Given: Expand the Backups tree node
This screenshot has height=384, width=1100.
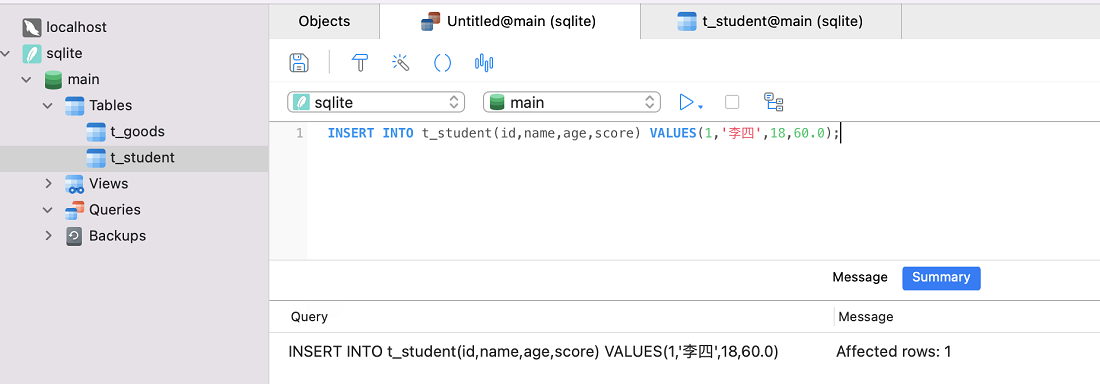Looking at the screenshot, I should [48, 236].
